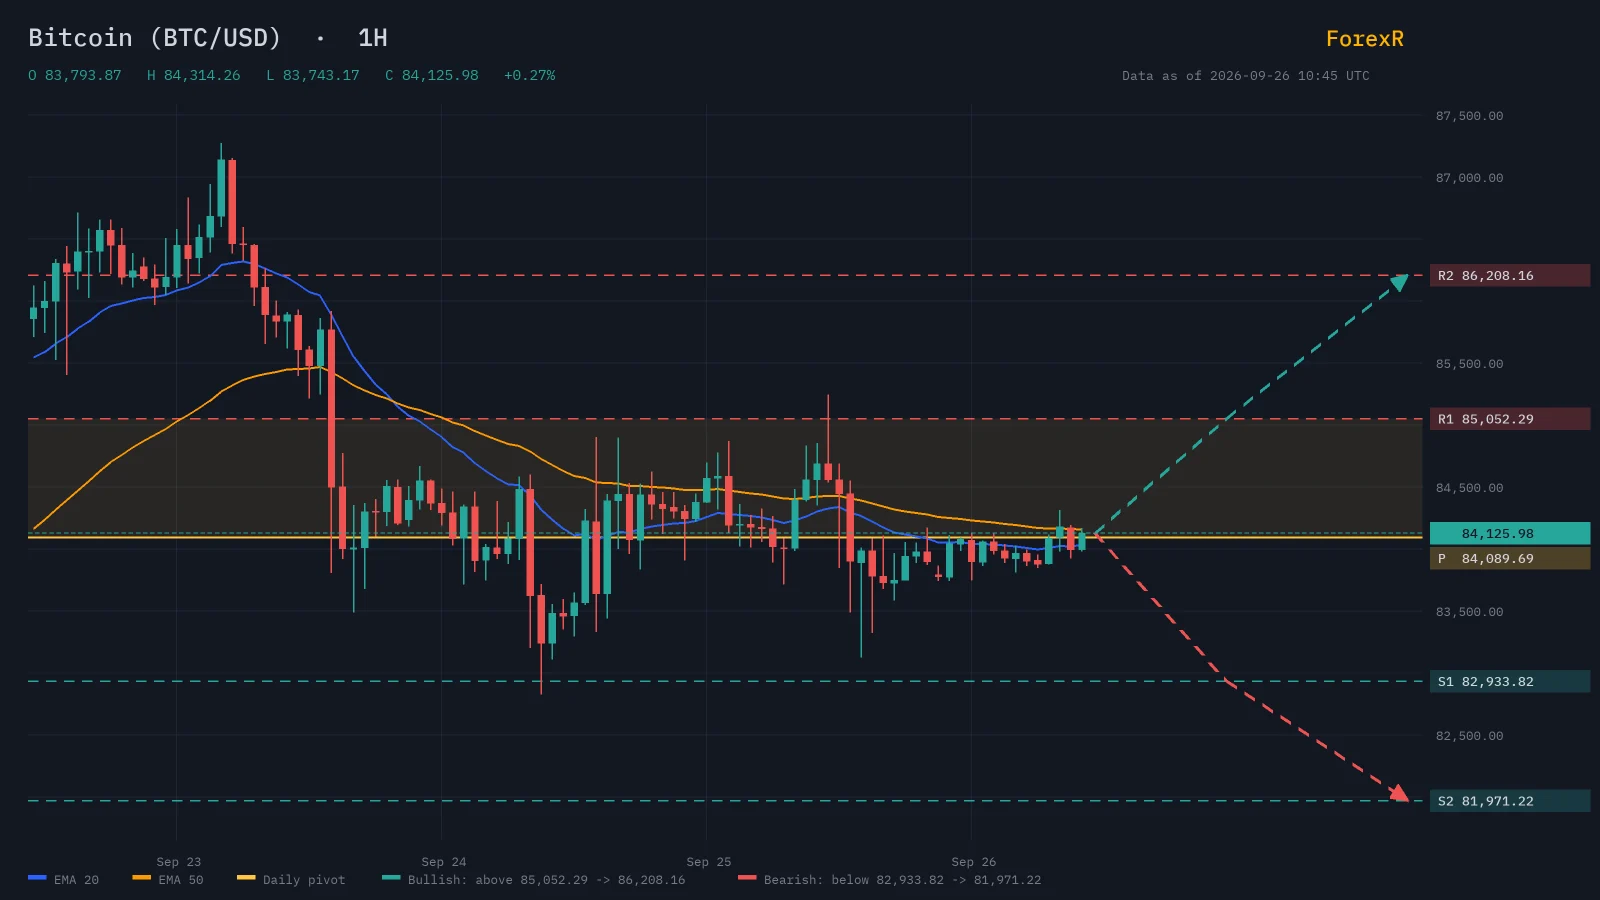The width and height of the screenshot is (1600, 900).
Task: Click the Bitcoin (BTC/USD) chart title
Action: click(x=155, y=38)
